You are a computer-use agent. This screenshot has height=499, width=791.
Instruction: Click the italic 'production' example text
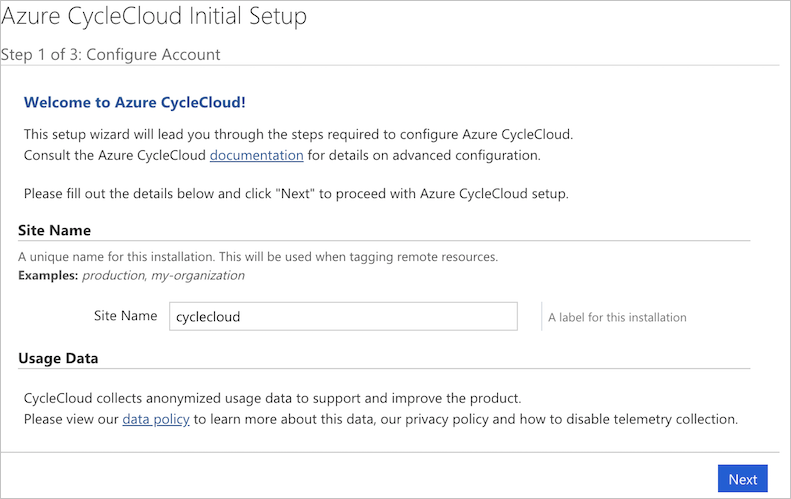[x=115, y=275]
